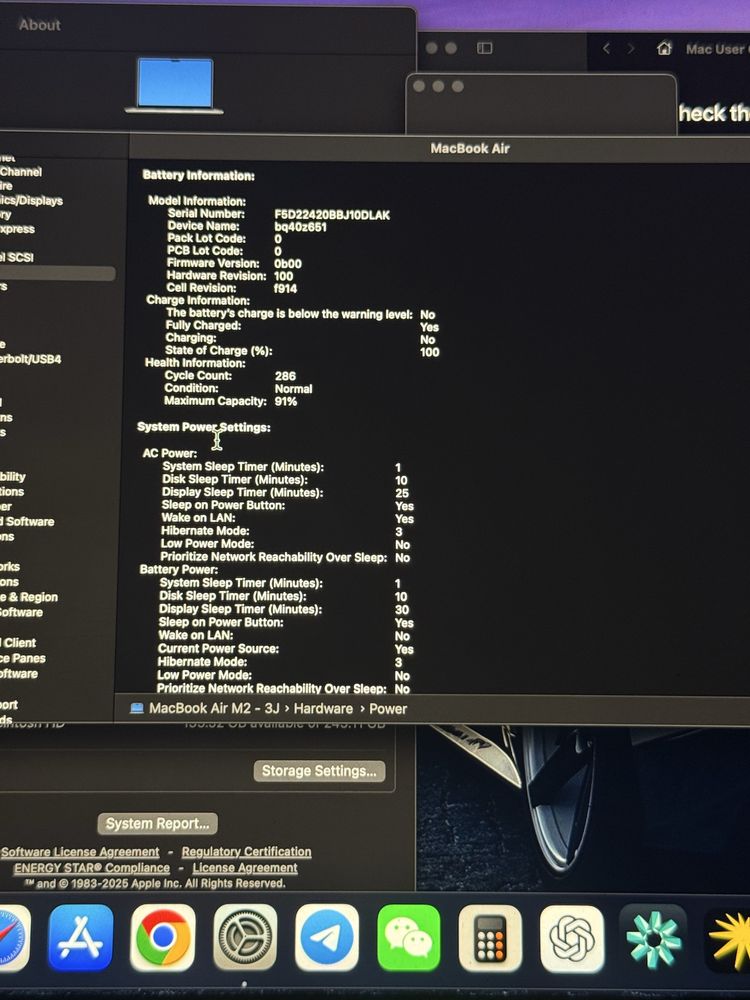This screenshot has height=1000, width=750.
Task: Open WeChat from the Dock
Action: (x=409, y=938)
